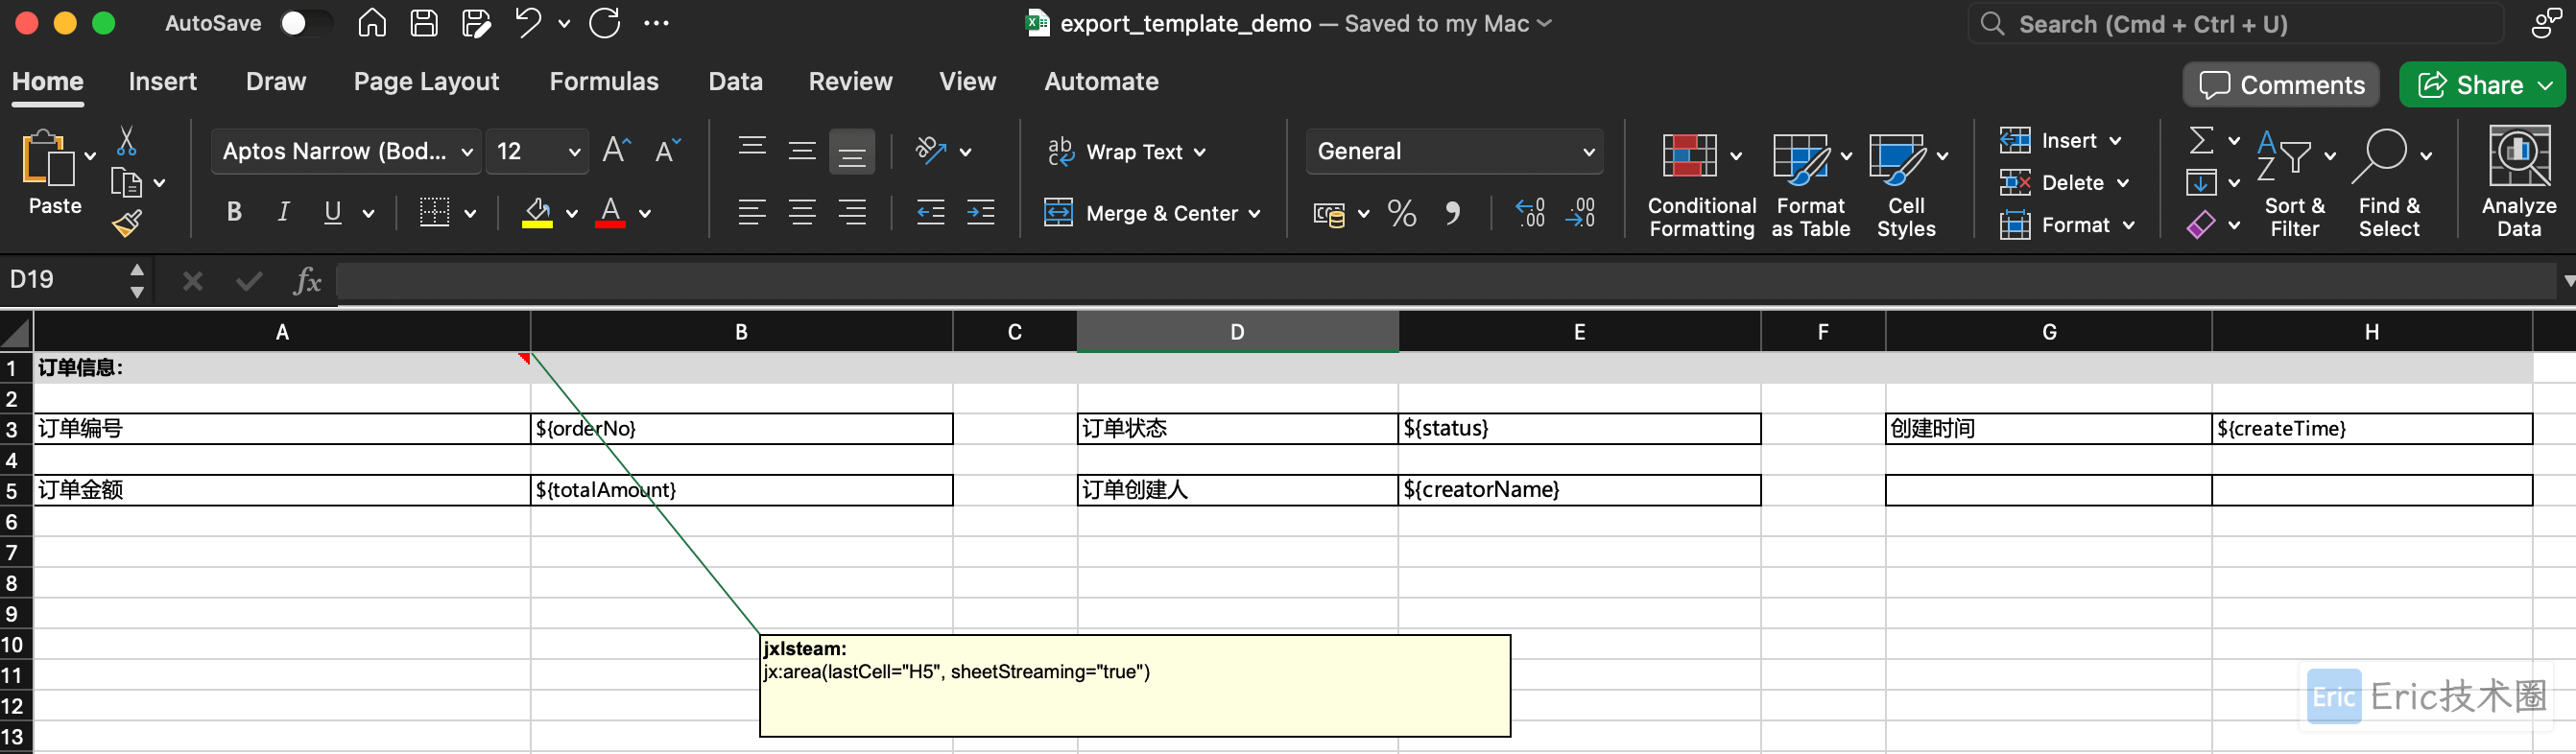Toggle bold formatting
The height and width of the screenshot is (754, 2576).
(234, 212)
